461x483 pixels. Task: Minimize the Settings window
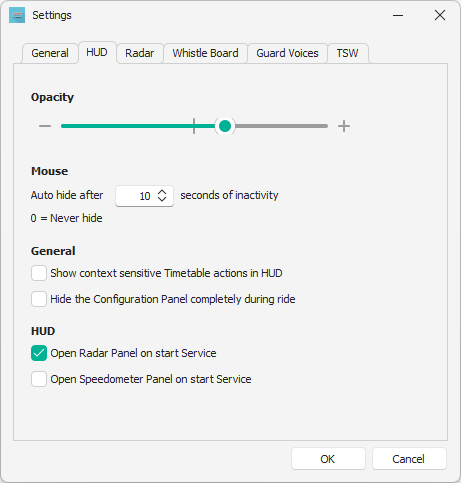pyautogui.click(x=398, y=15)
